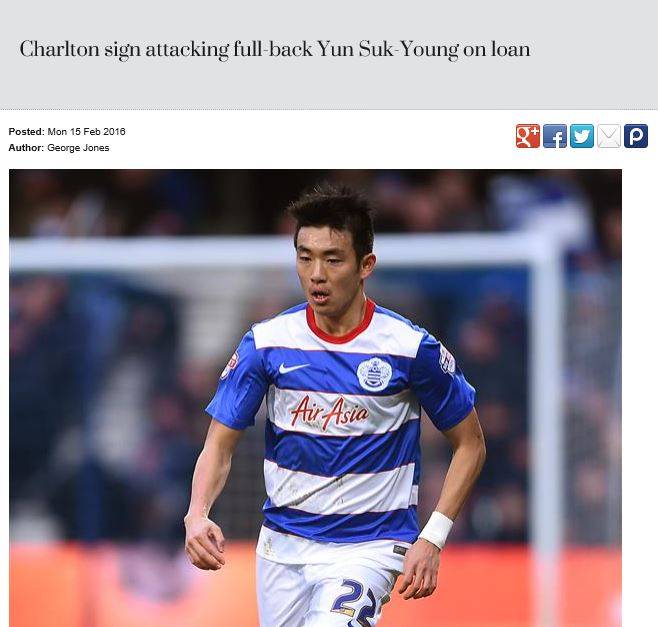Click the 'Posted:' label
Screen dimensions: 658x627
(26, 131)
